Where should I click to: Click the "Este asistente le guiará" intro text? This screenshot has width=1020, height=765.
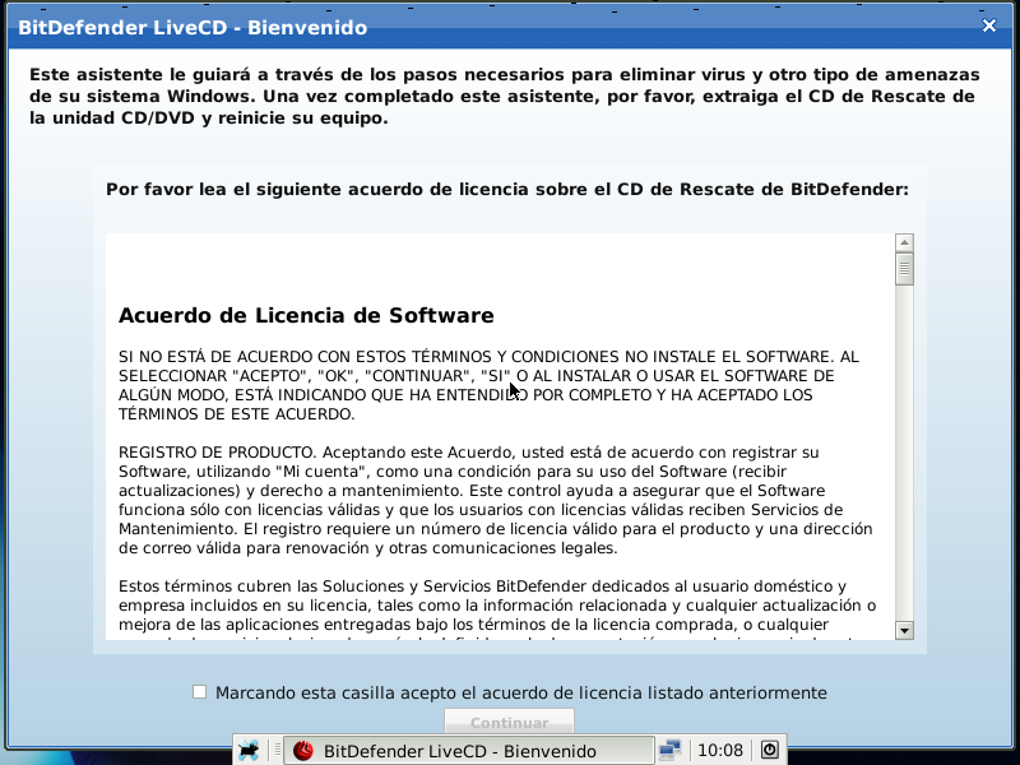pos(504,96)
